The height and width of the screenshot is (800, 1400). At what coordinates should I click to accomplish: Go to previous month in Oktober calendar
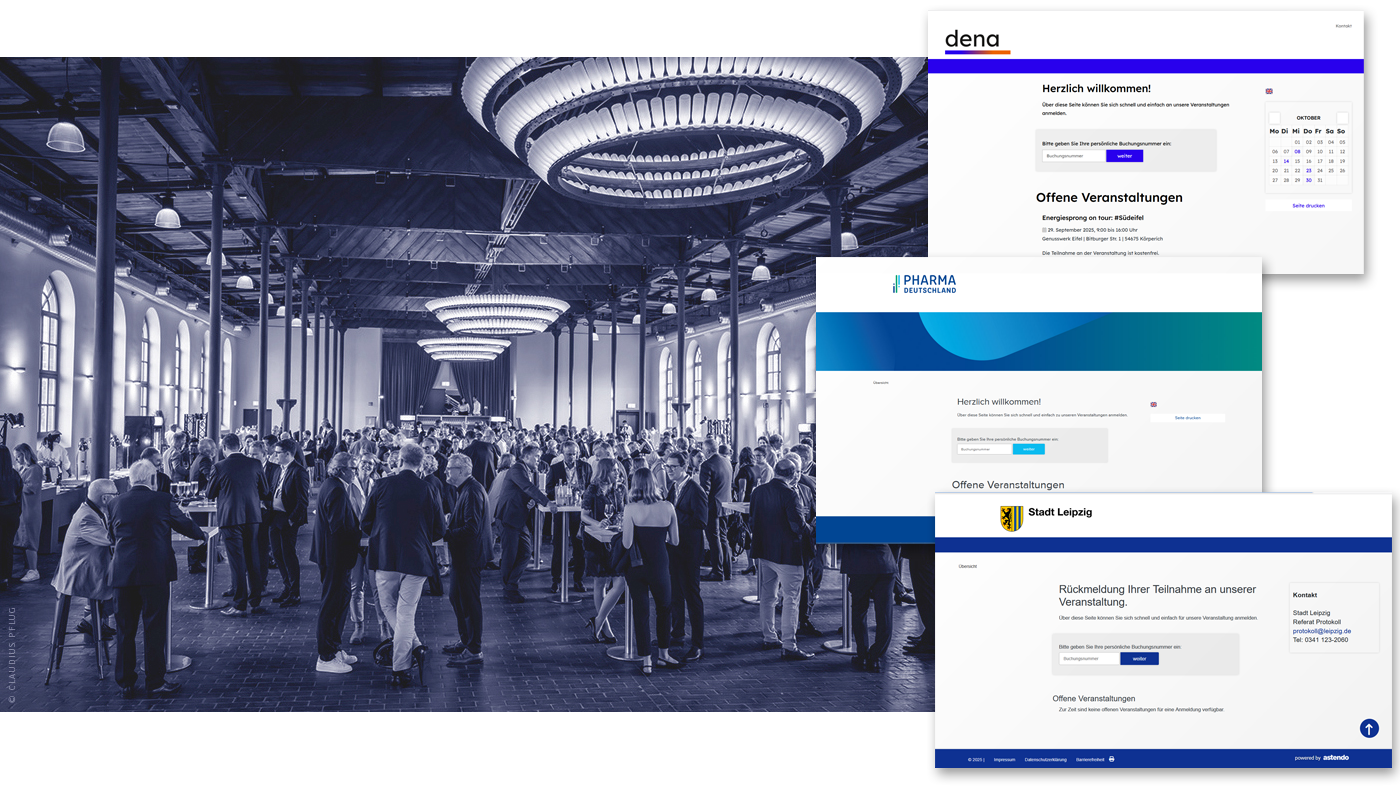tap(1275, 117)
